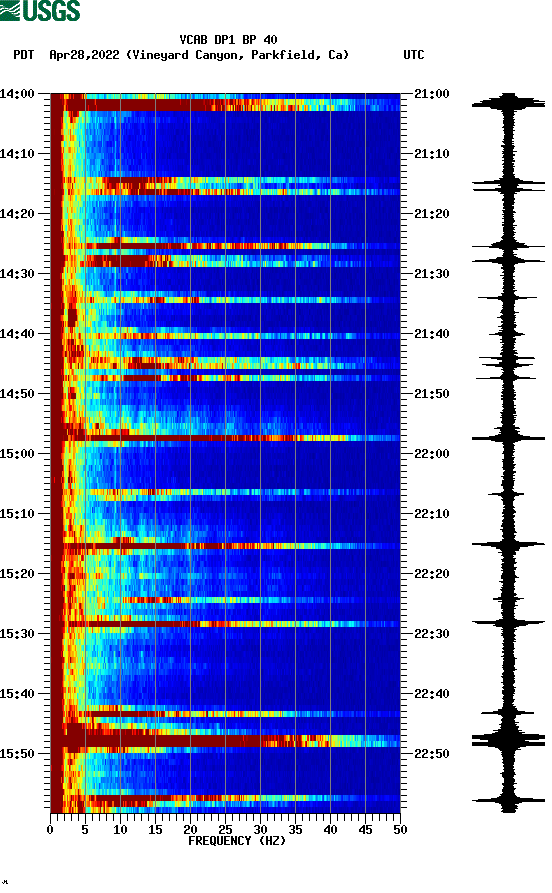Click the 14:30 time label
552x893 pixels.
click(x=17, y=273)
